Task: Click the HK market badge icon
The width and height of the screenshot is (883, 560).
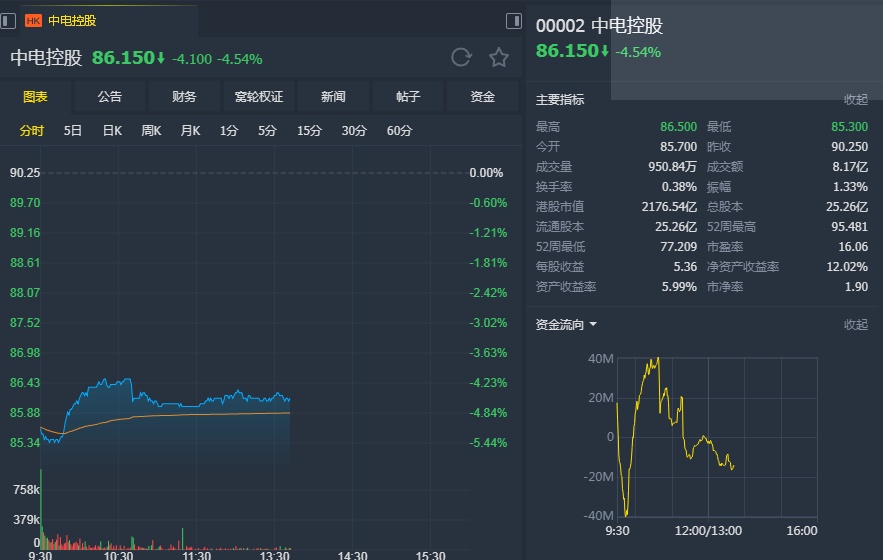Action: coord(33,21)
